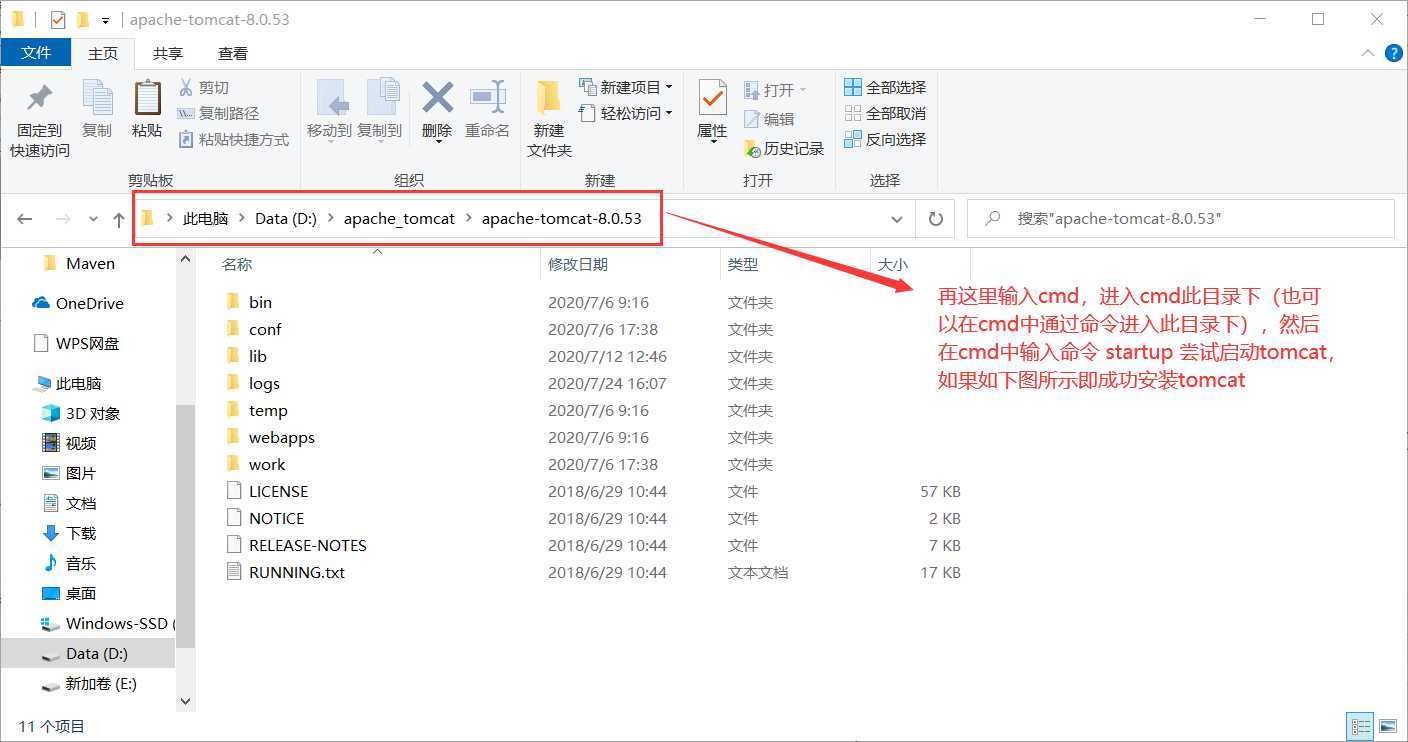Viewport: 1408px width, 742px height.
Task: Select Maven in navigation pane
Action: 88,264
